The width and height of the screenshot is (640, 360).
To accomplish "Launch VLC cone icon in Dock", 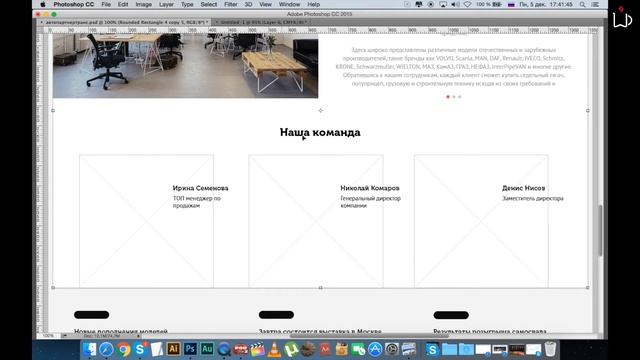I will click(274, 349).
